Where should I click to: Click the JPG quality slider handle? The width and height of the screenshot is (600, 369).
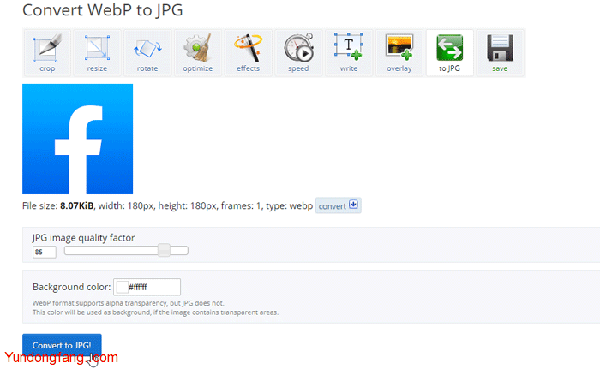[x=165, y=250]
